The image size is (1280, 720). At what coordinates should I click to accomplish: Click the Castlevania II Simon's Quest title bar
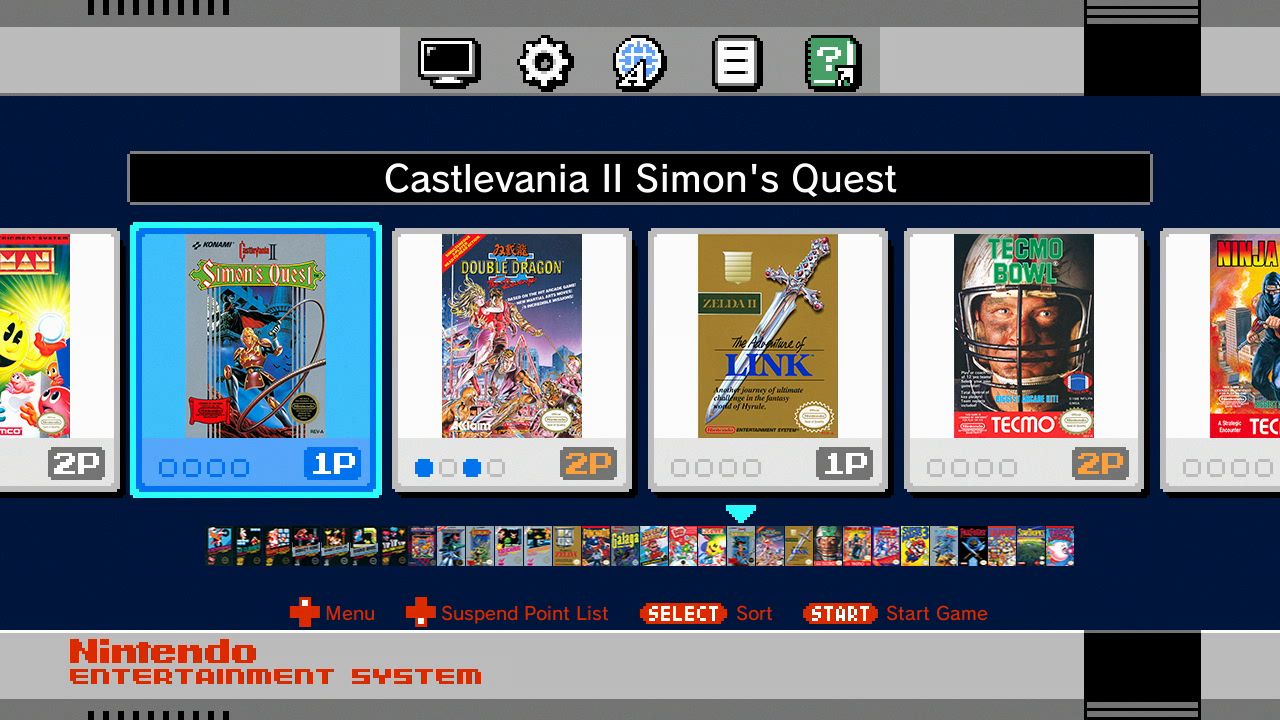(640, 179)
